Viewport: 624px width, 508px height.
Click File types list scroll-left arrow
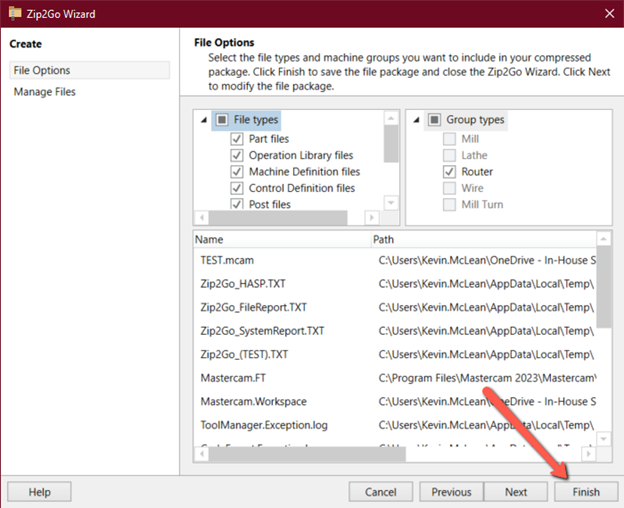[202, 217]
